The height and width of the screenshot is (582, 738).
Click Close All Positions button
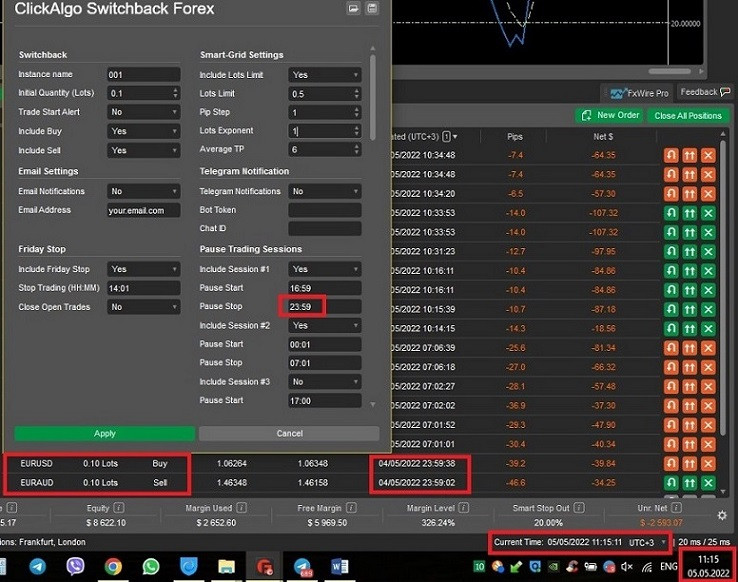click(x=688, y=116)
